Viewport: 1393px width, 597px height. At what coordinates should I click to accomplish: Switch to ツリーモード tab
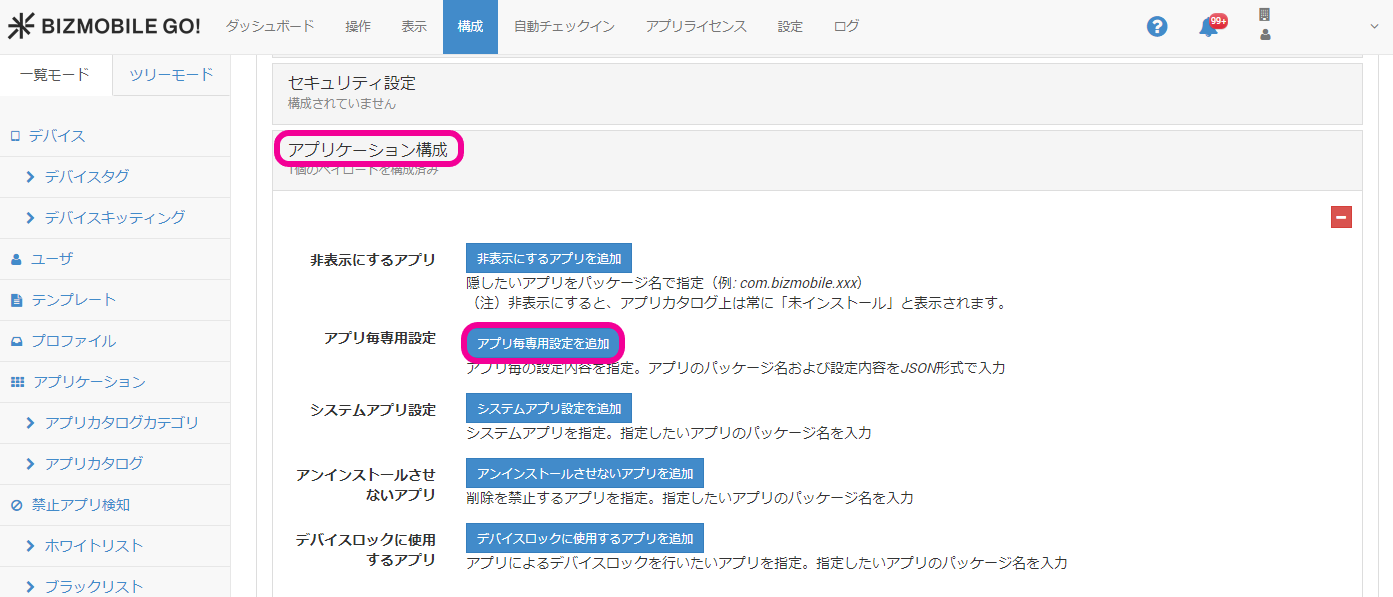[171, 75]
